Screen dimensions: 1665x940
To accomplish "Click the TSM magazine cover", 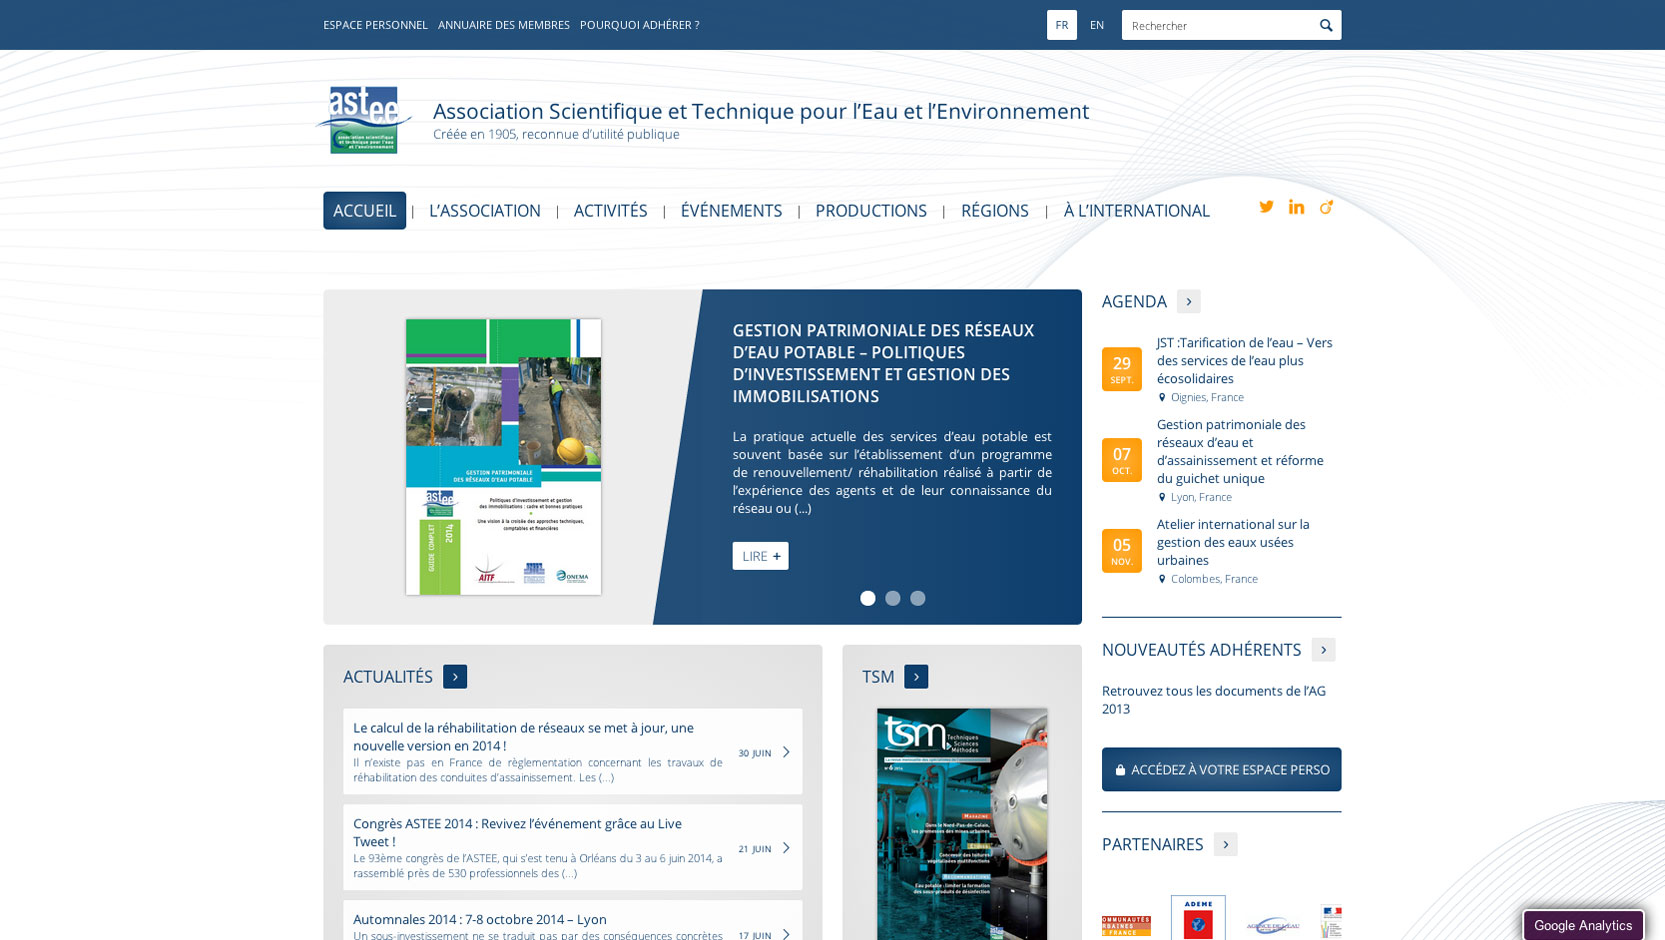I will (x=962, y=824).
